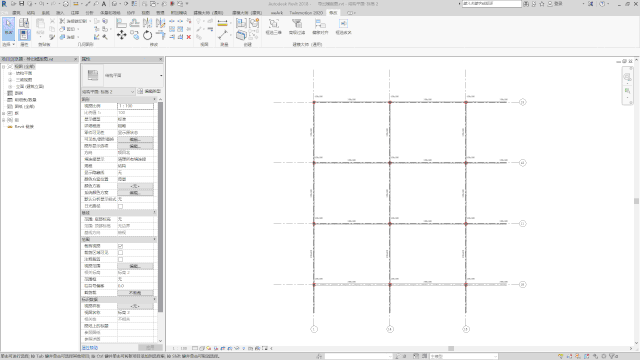Select the Move tool with four arrows
Image resolution: width=640 pixels, height=360 pixels.
pos(121,35)
